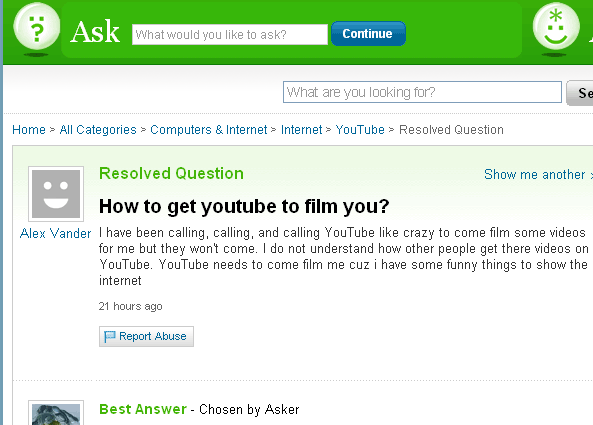Click the Report Abuse flag icon
This screenshot has height=425, width=593.
(109, 336)
